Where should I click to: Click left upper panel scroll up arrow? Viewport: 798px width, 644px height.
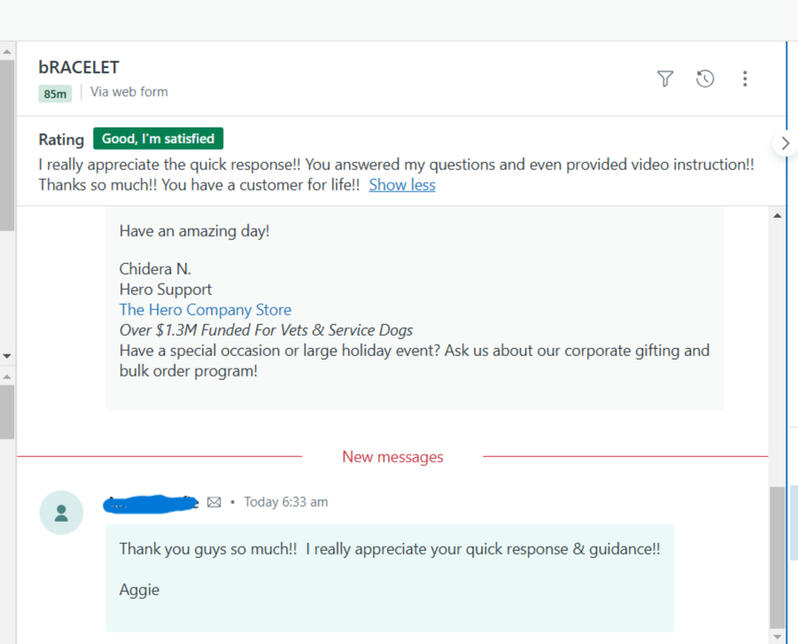click(7, 52)
